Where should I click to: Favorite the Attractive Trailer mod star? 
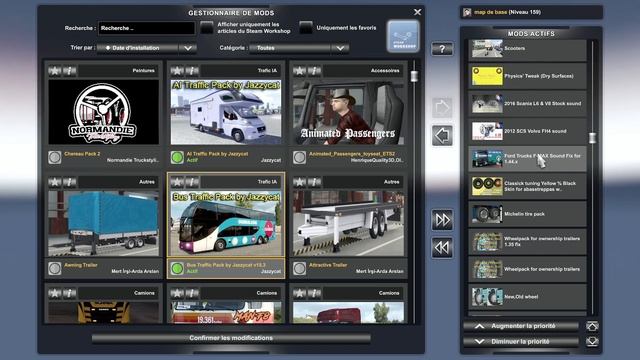(x=299, y=182)
